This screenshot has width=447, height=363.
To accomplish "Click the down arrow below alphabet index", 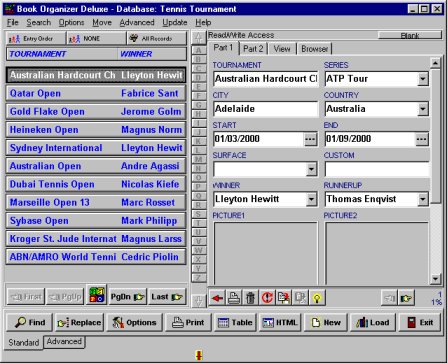I will [x=198, y=301].
